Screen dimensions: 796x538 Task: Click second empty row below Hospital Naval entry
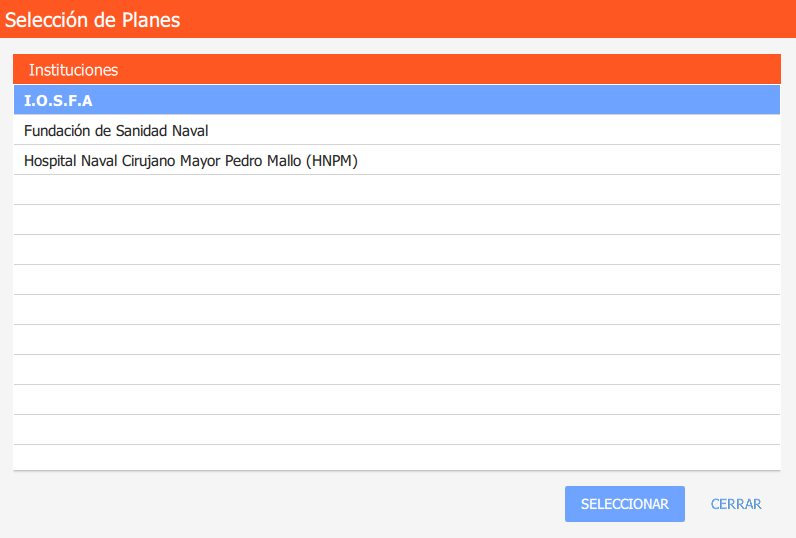tap(396, 220)
